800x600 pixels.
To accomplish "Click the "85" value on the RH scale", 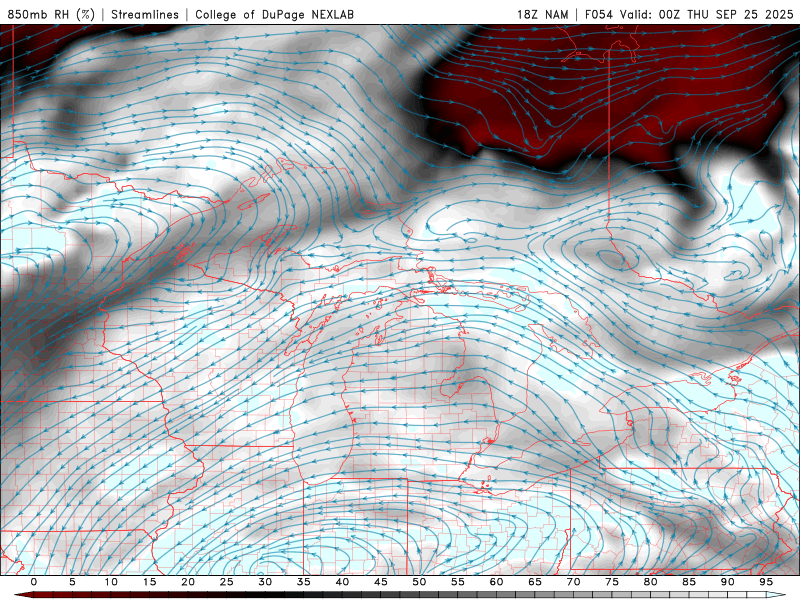I will tap(689, 582).
